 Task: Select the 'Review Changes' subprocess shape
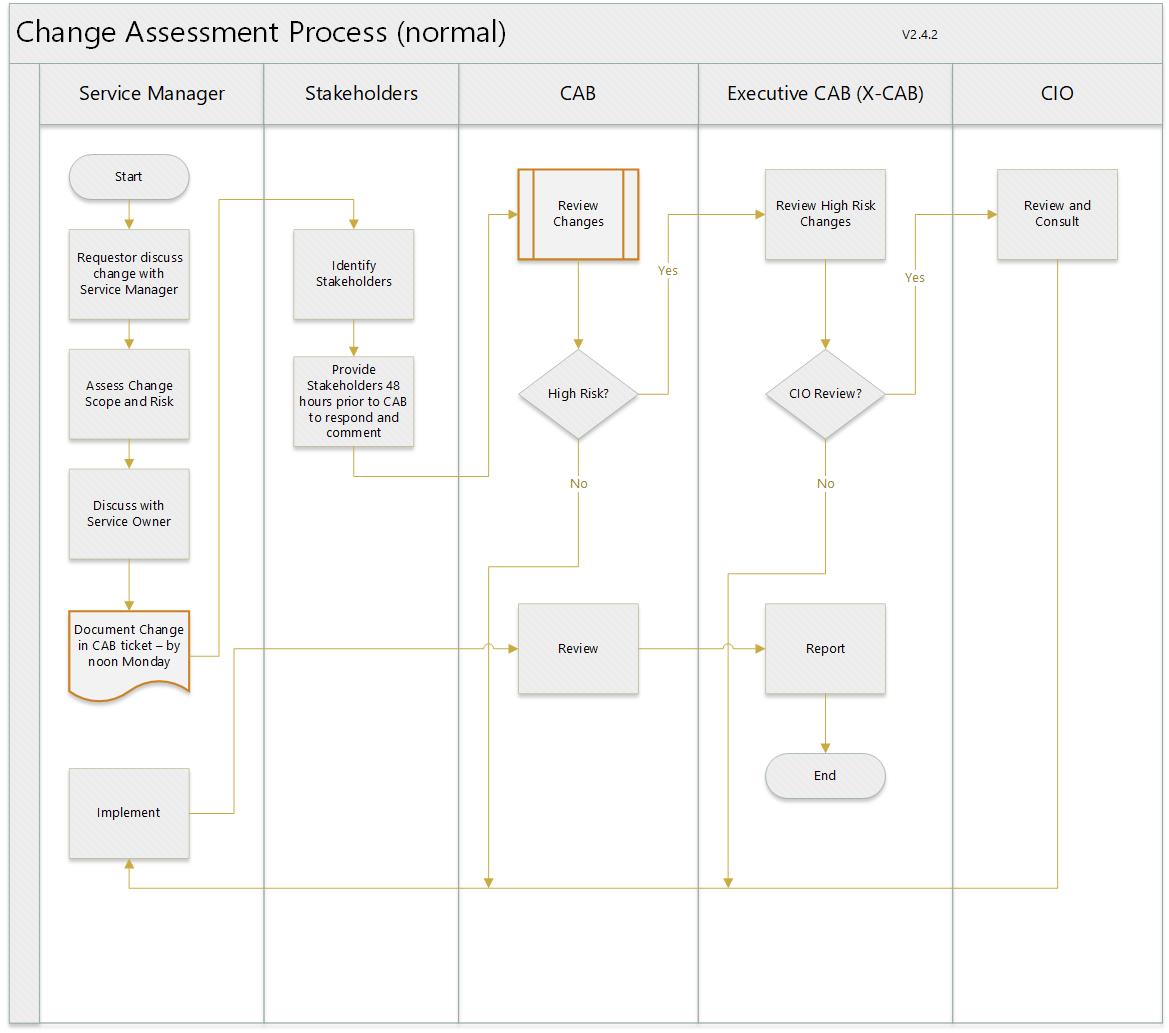pos(578,214)
